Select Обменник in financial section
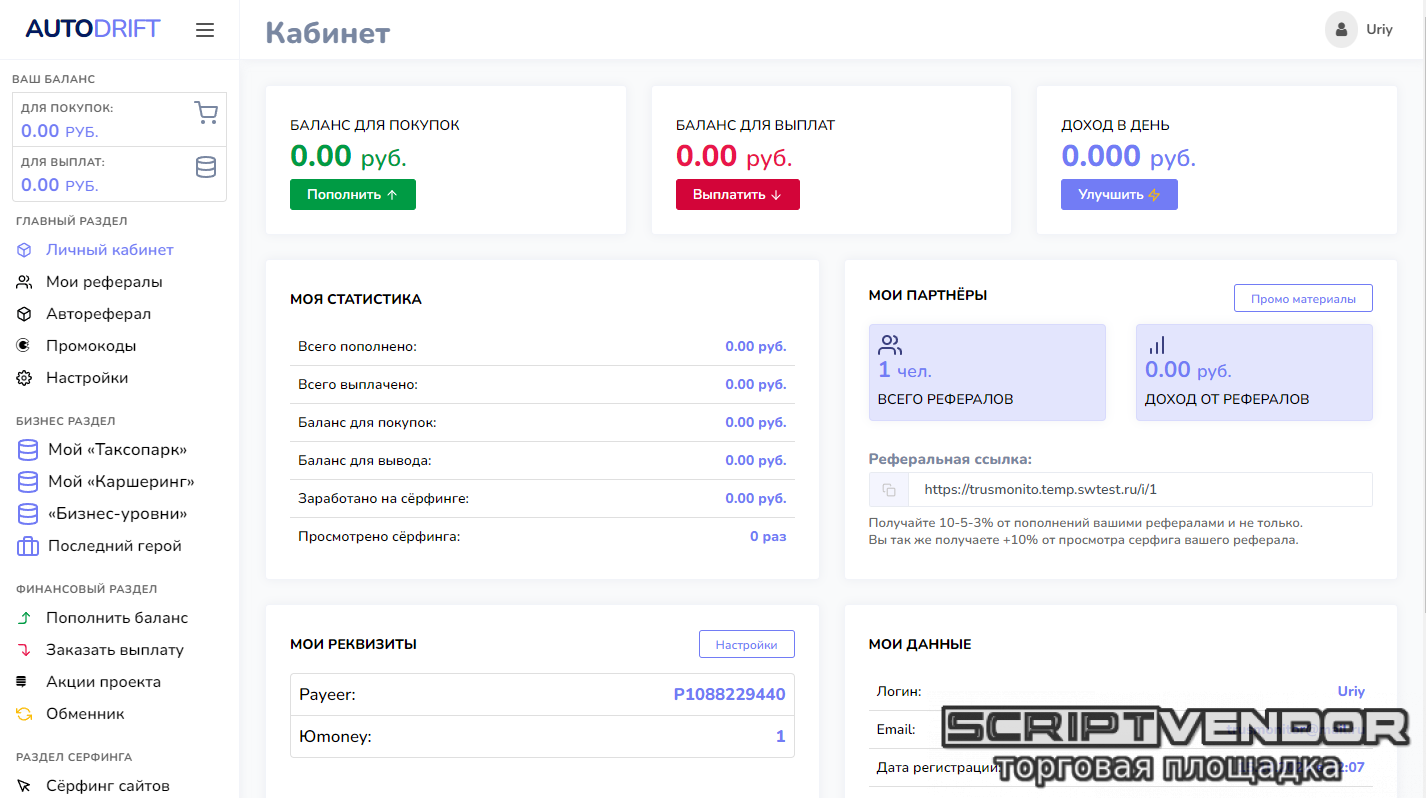1426x798 pixels. [x=85, y=714]
